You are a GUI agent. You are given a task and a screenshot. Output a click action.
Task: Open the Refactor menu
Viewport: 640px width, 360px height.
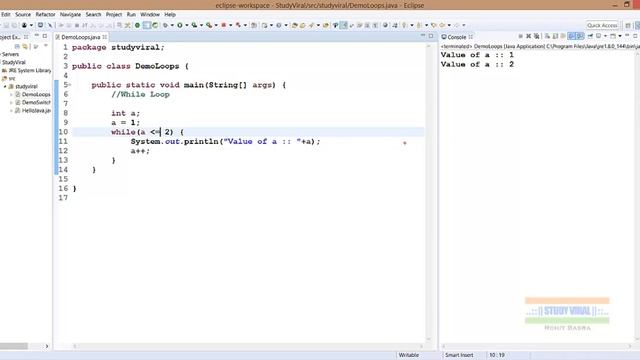(x=45, y=14)
